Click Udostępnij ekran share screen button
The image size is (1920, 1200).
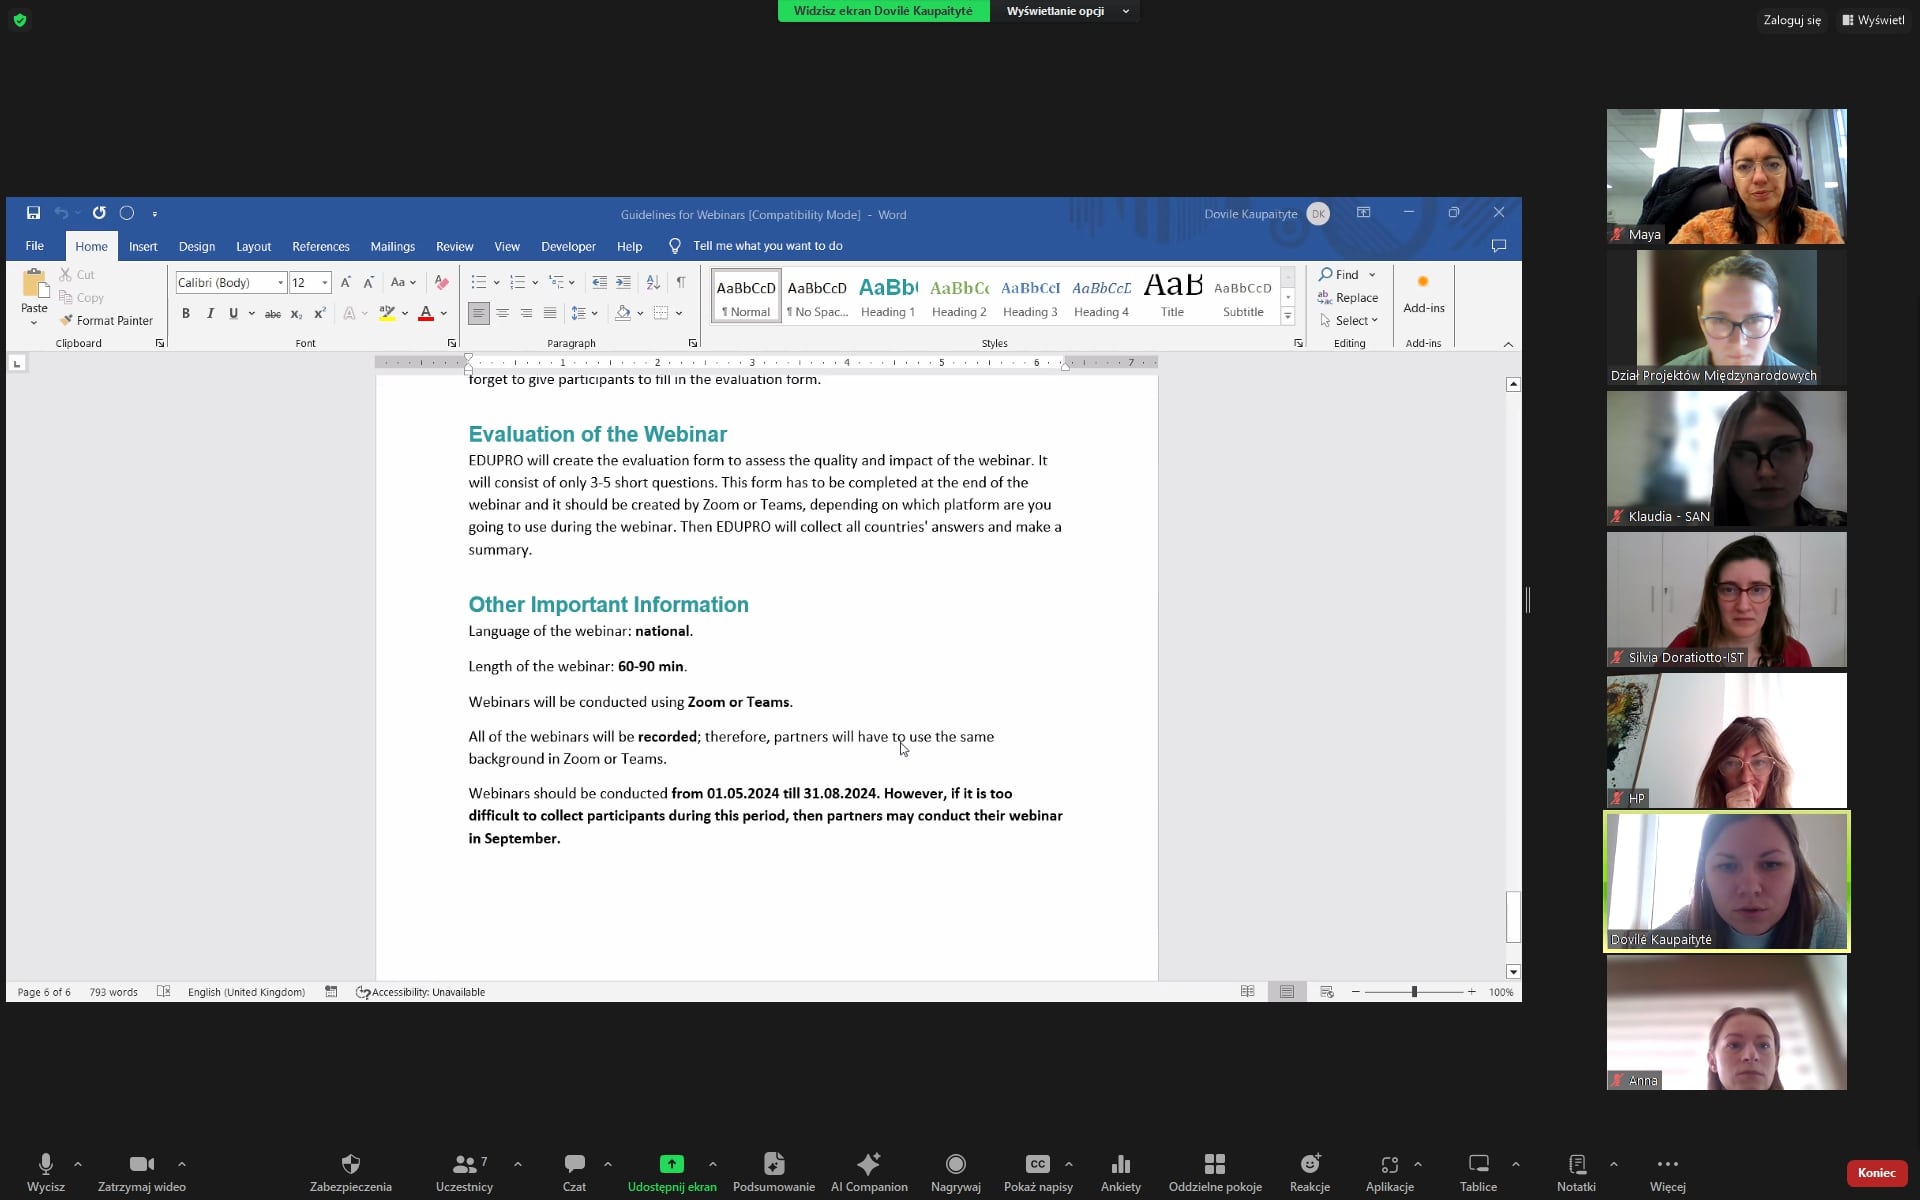[x=672, y=1172]
